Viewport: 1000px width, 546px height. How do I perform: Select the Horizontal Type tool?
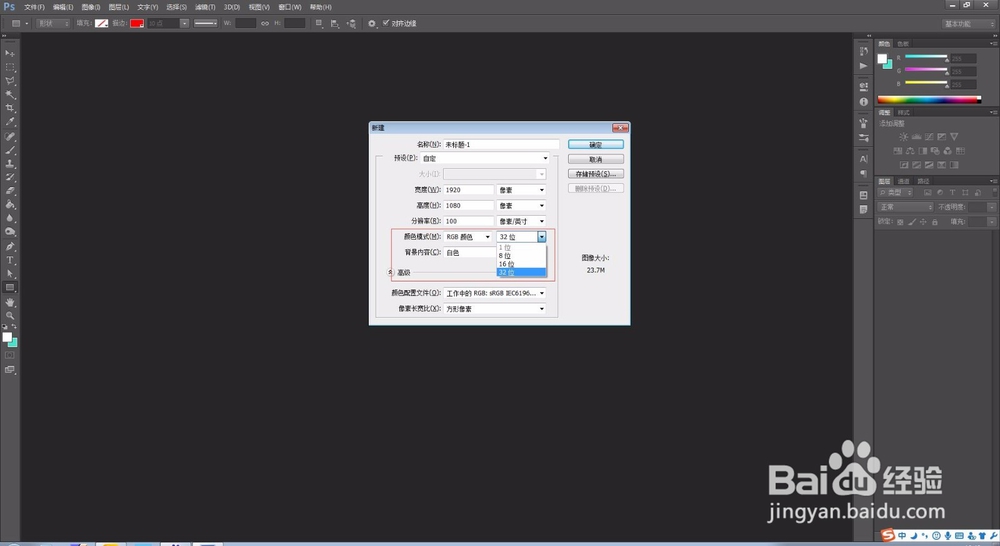(10, 260)
